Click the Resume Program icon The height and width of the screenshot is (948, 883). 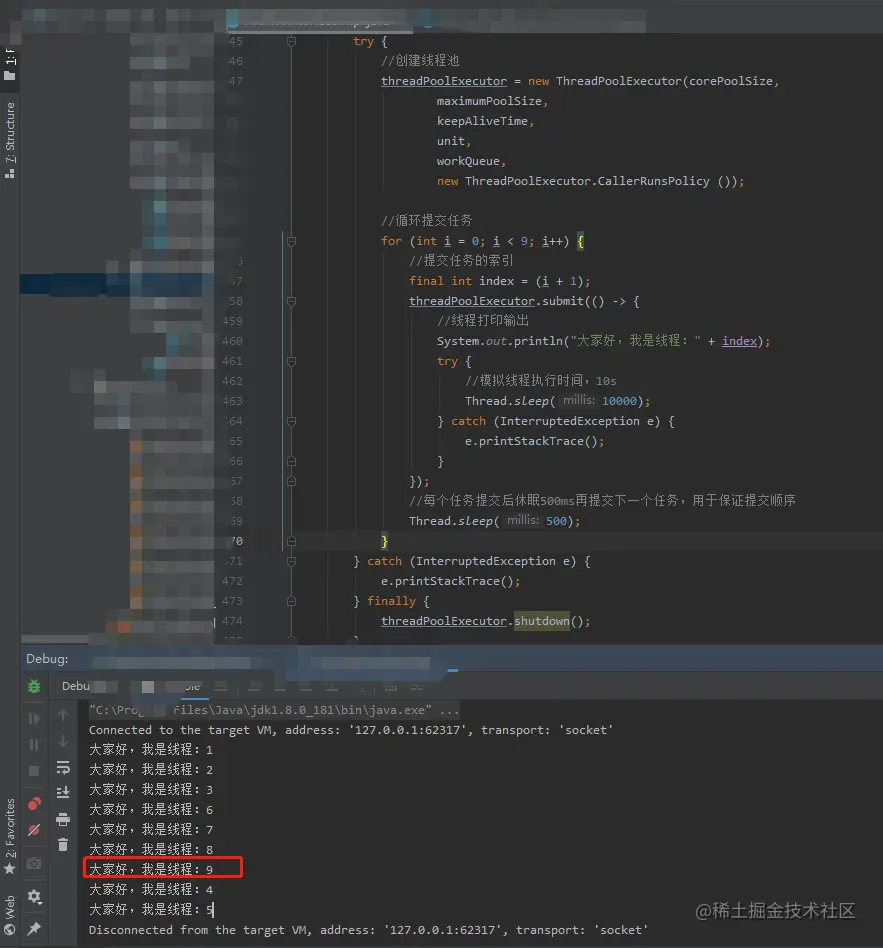pyautogui.click(x=34, y=718)
